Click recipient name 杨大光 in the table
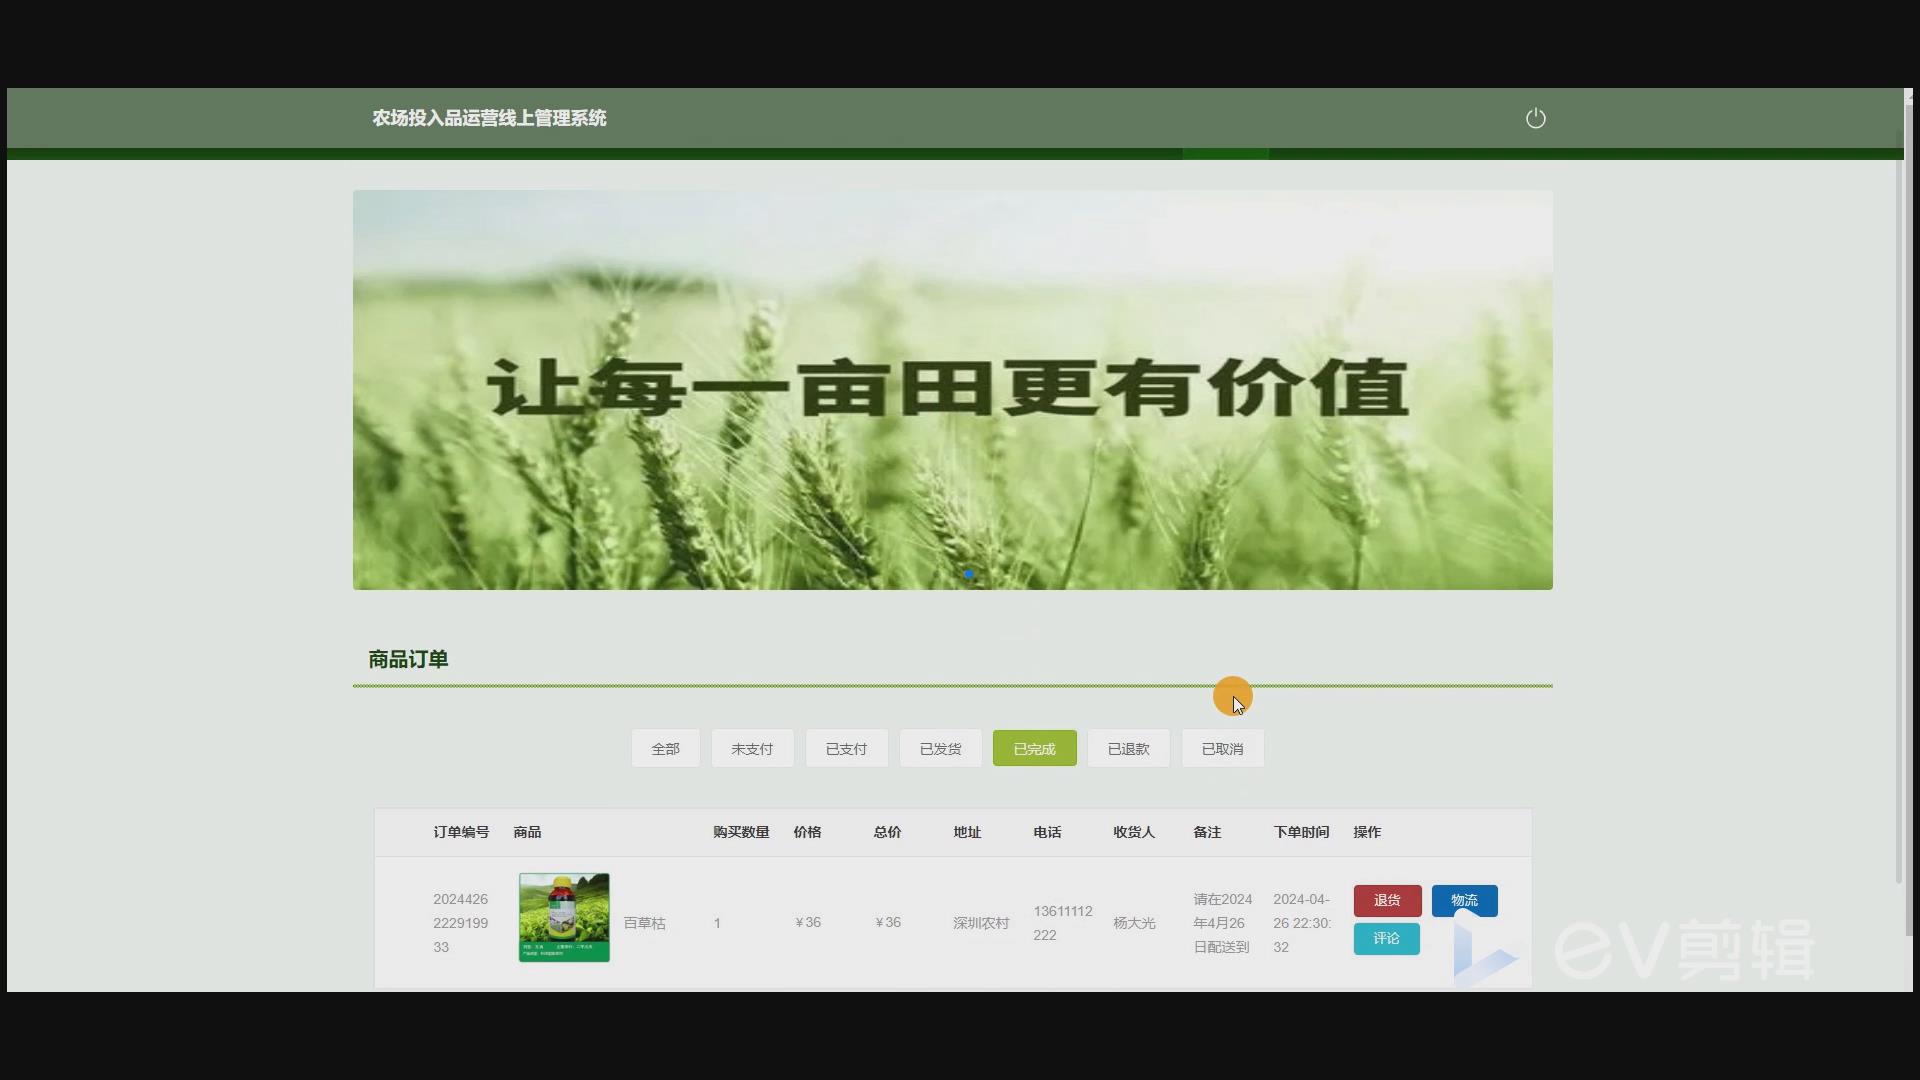1920x1080 pixels. [1132, 922]
